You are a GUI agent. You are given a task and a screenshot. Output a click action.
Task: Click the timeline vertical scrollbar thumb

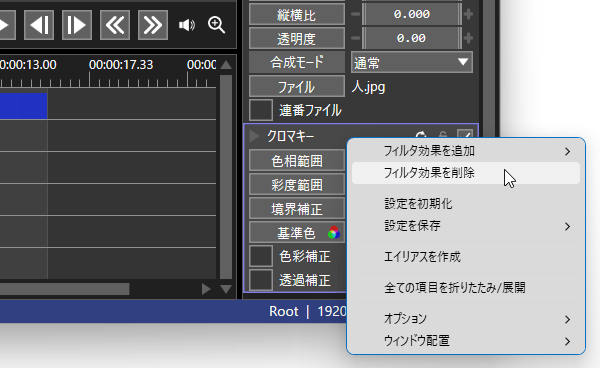tap(226, 177)
